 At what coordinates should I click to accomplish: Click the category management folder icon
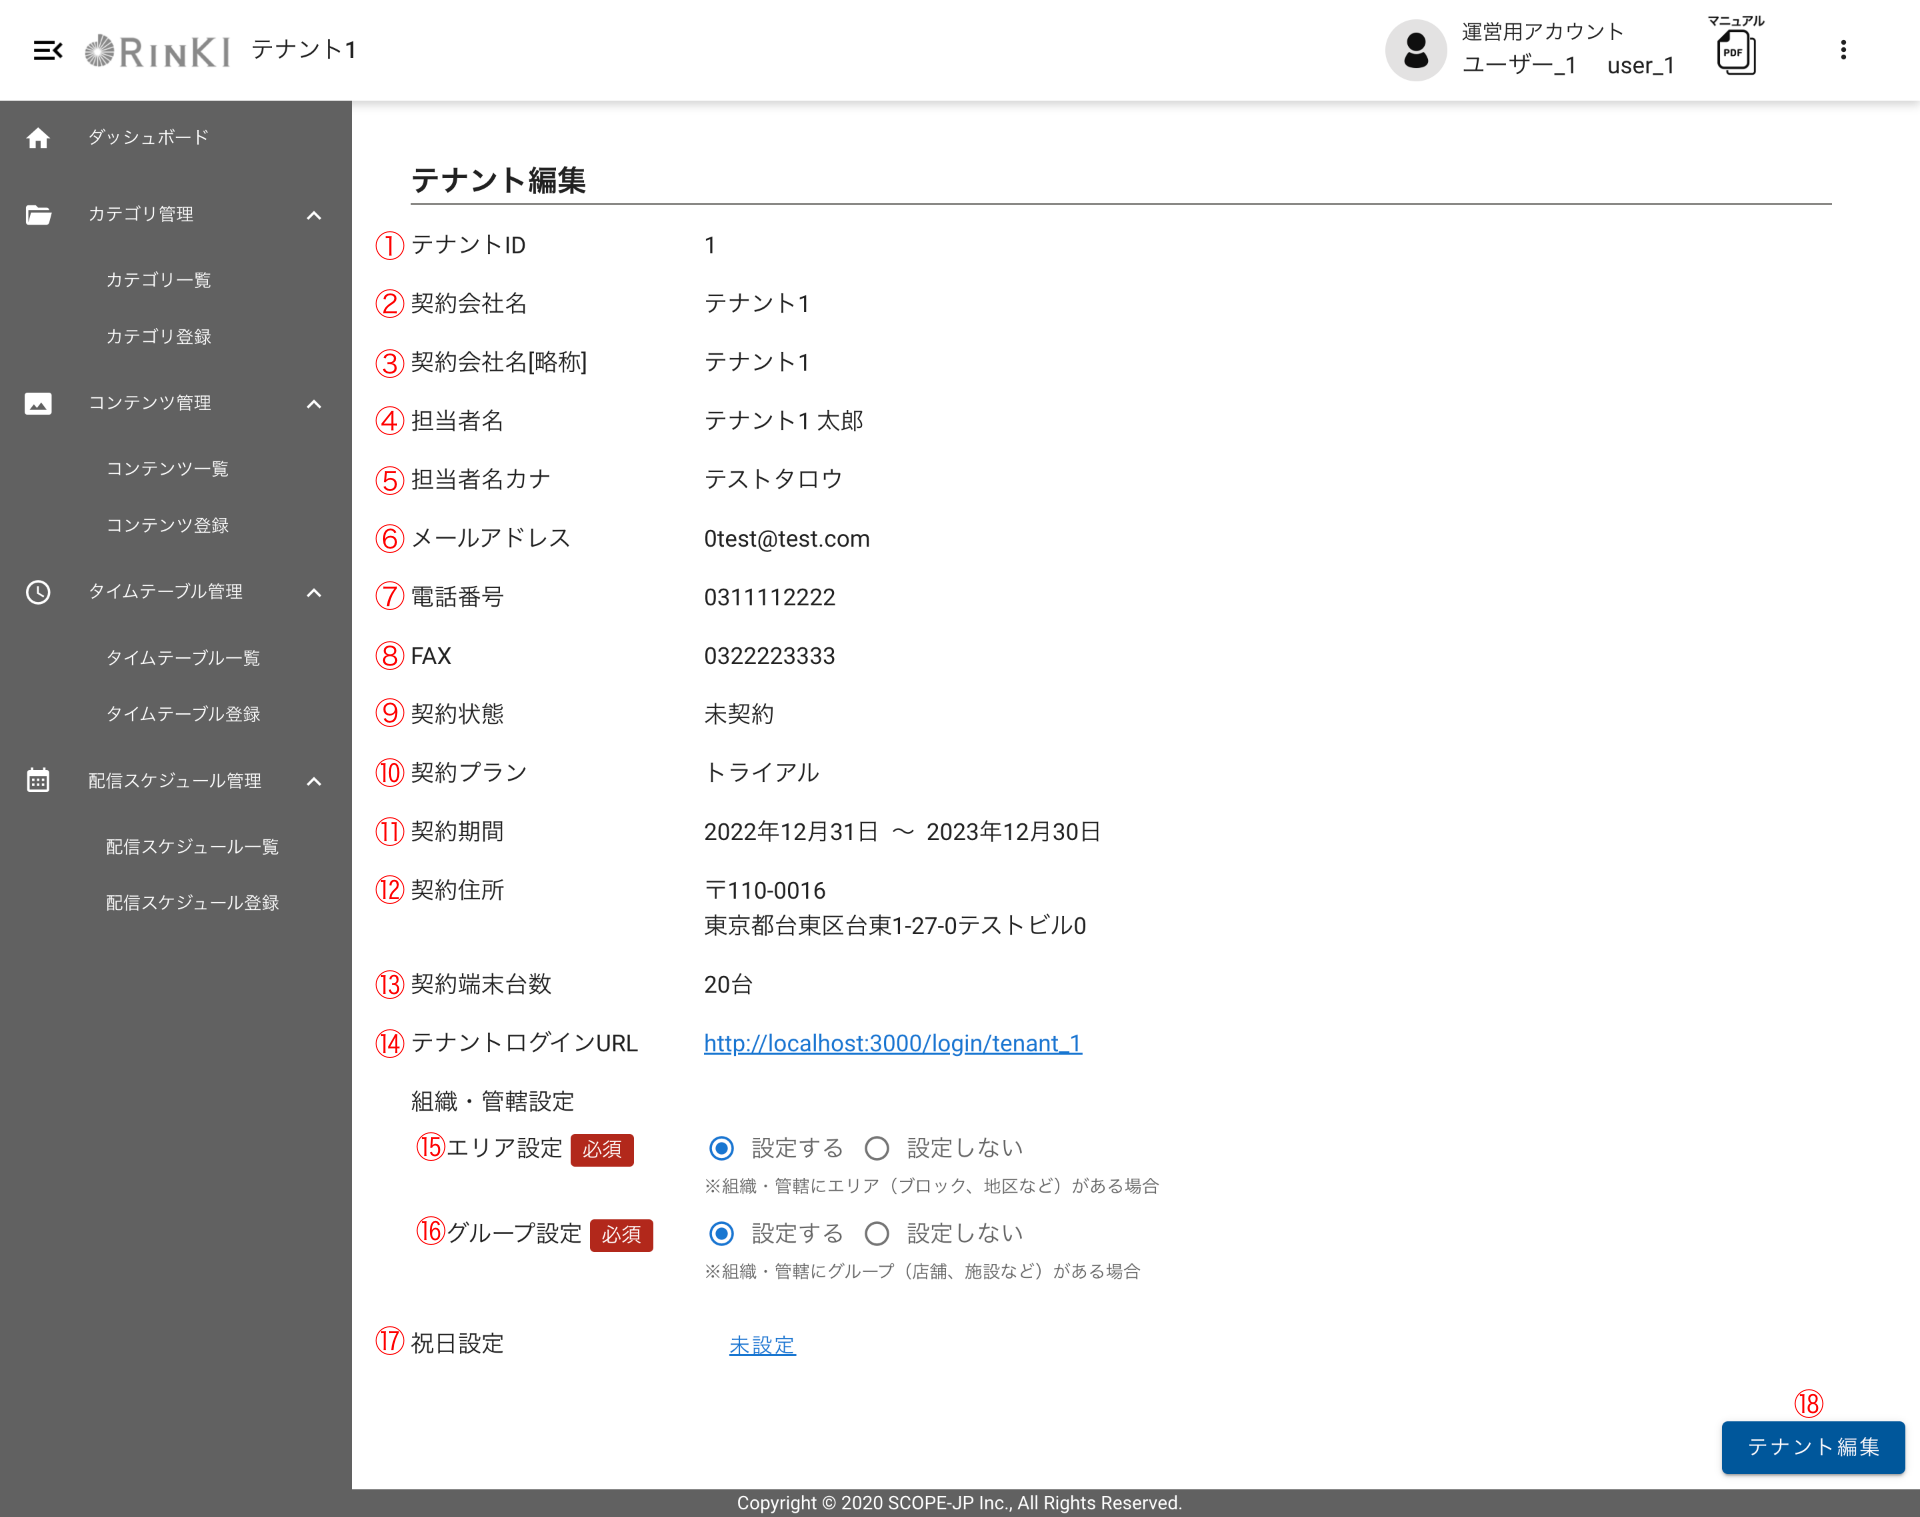38,215
